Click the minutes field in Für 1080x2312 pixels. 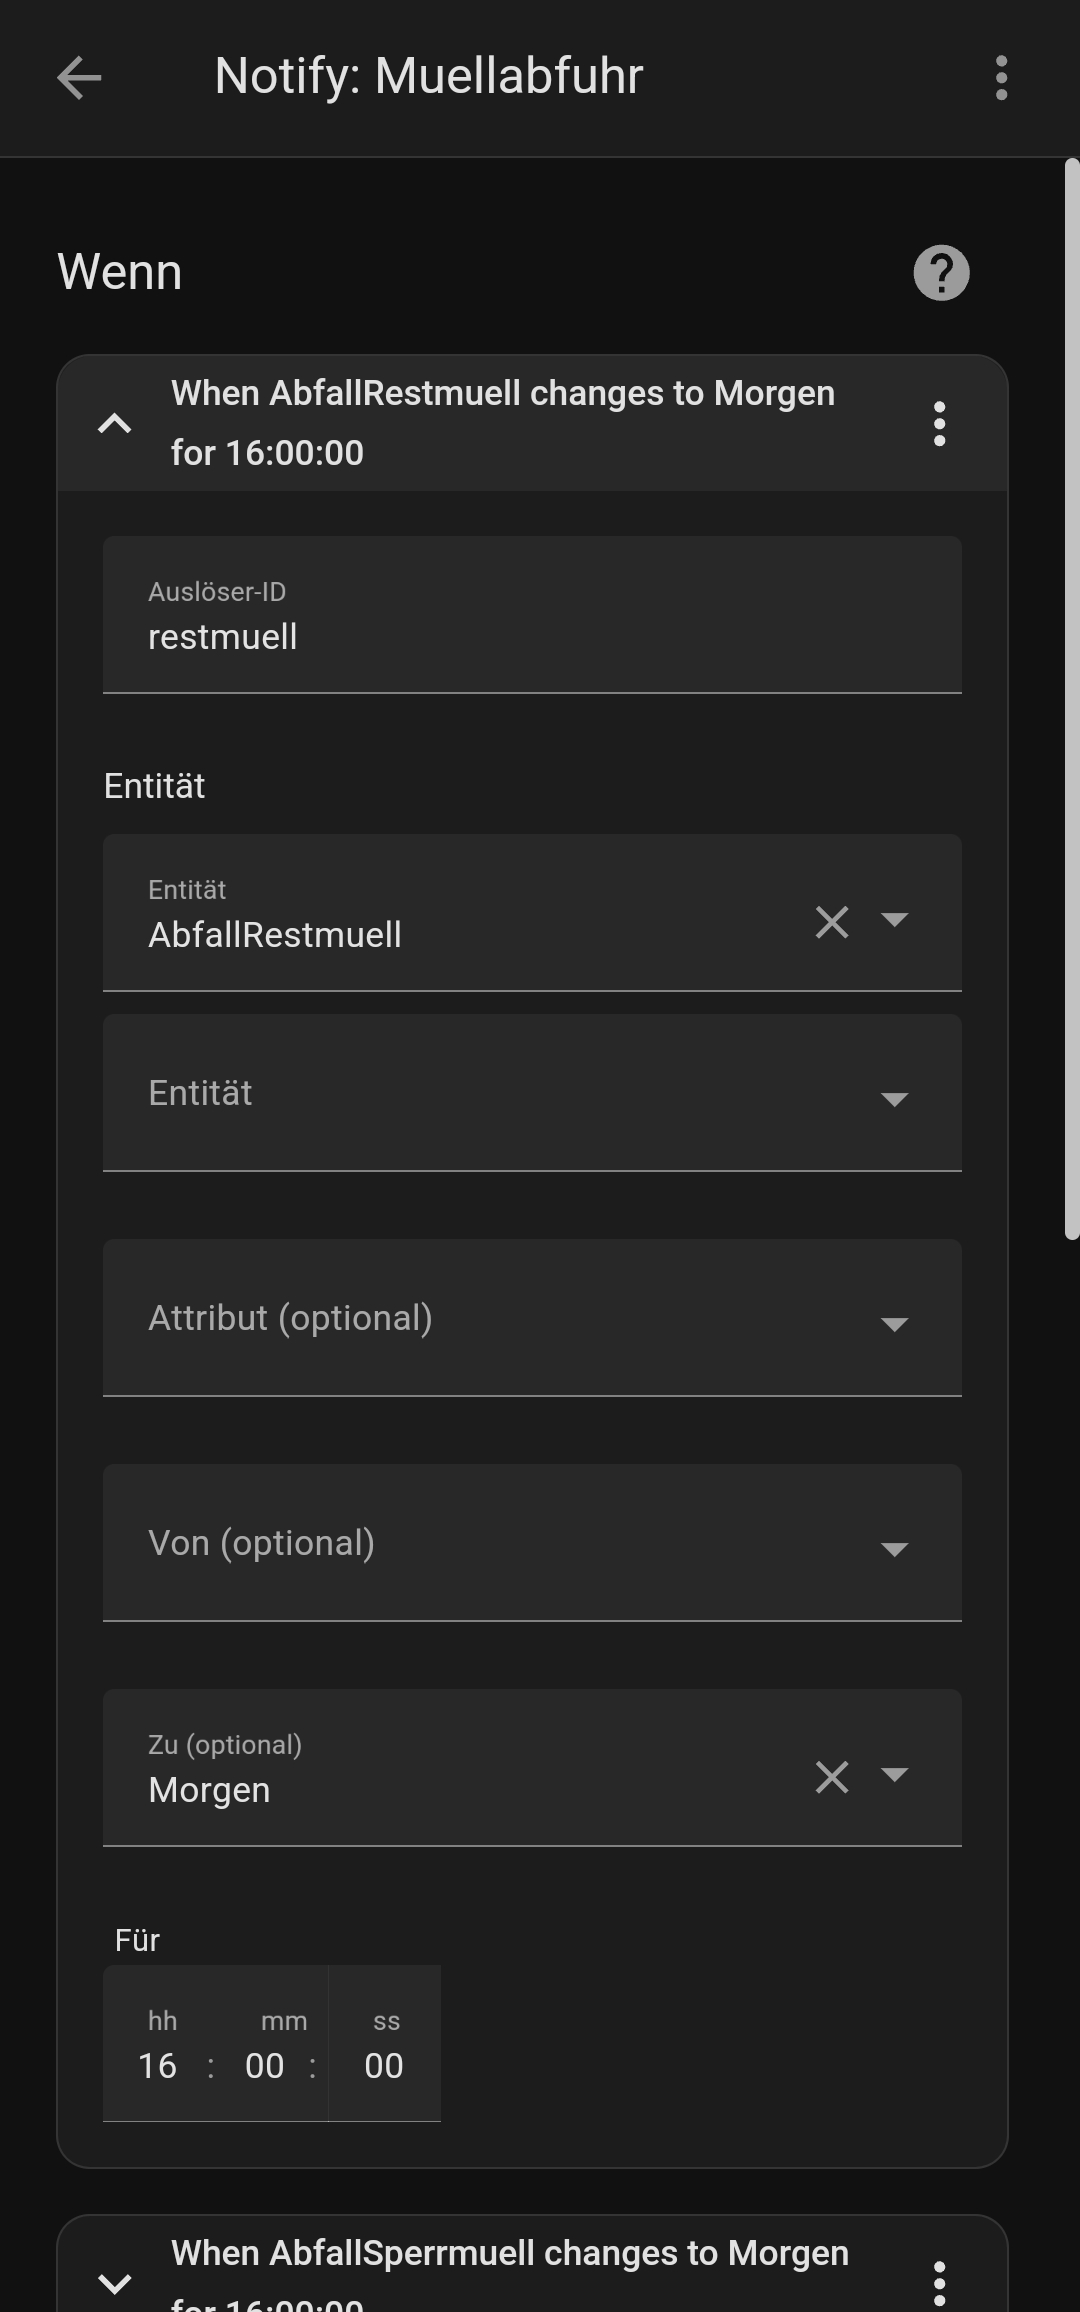pyautogui.click(x=265, y=2066)
